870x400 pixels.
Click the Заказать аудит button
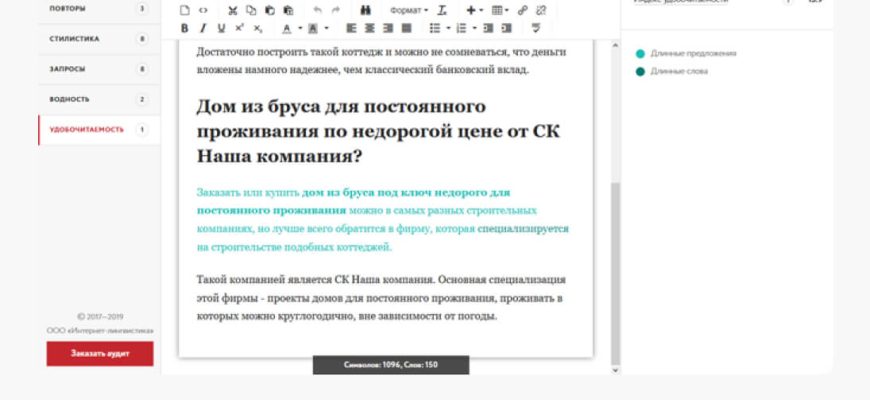[100, 353]
